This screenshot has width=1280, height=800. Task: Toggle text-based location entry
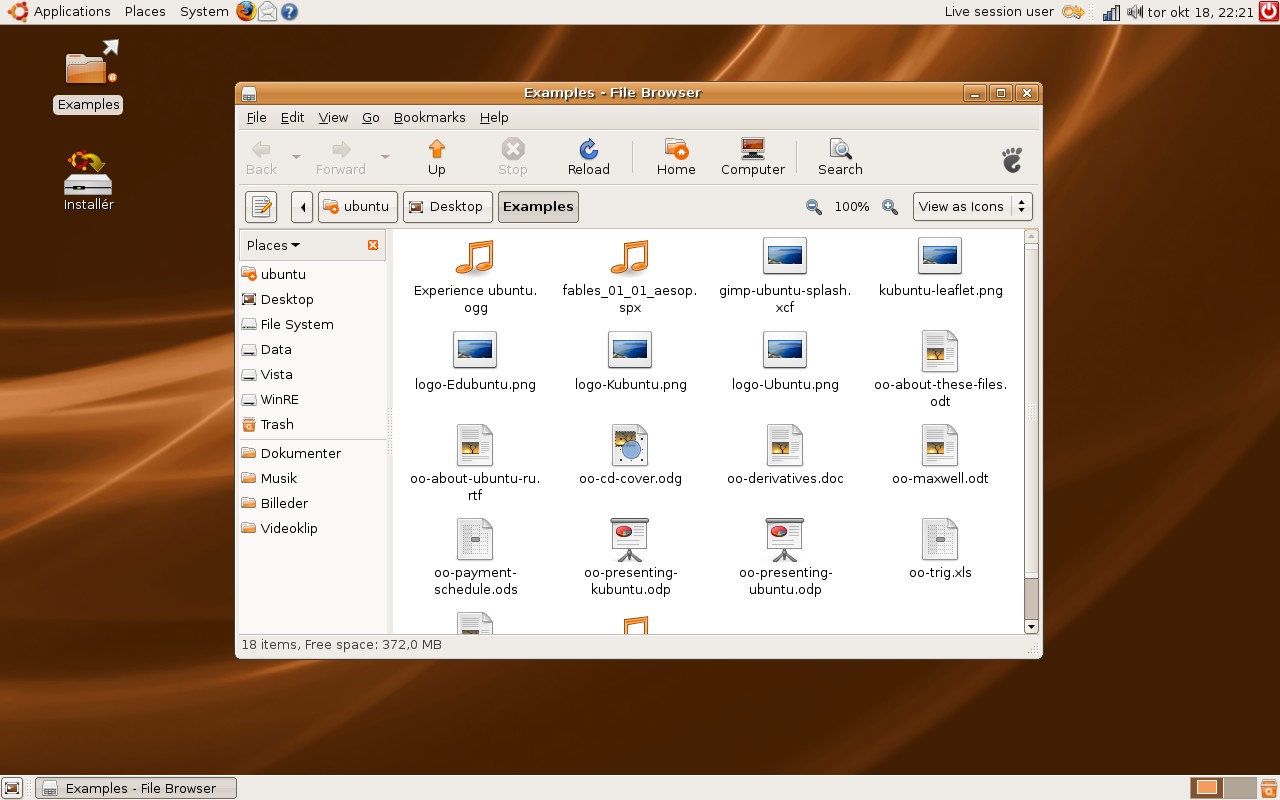click(261, 207)
